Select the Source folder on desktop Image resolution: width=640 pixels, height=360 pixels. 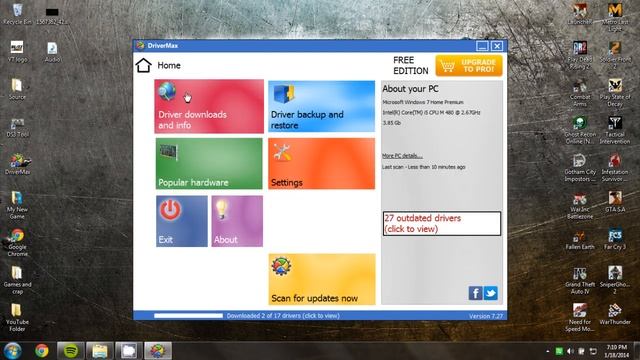[x=17, y=89]
